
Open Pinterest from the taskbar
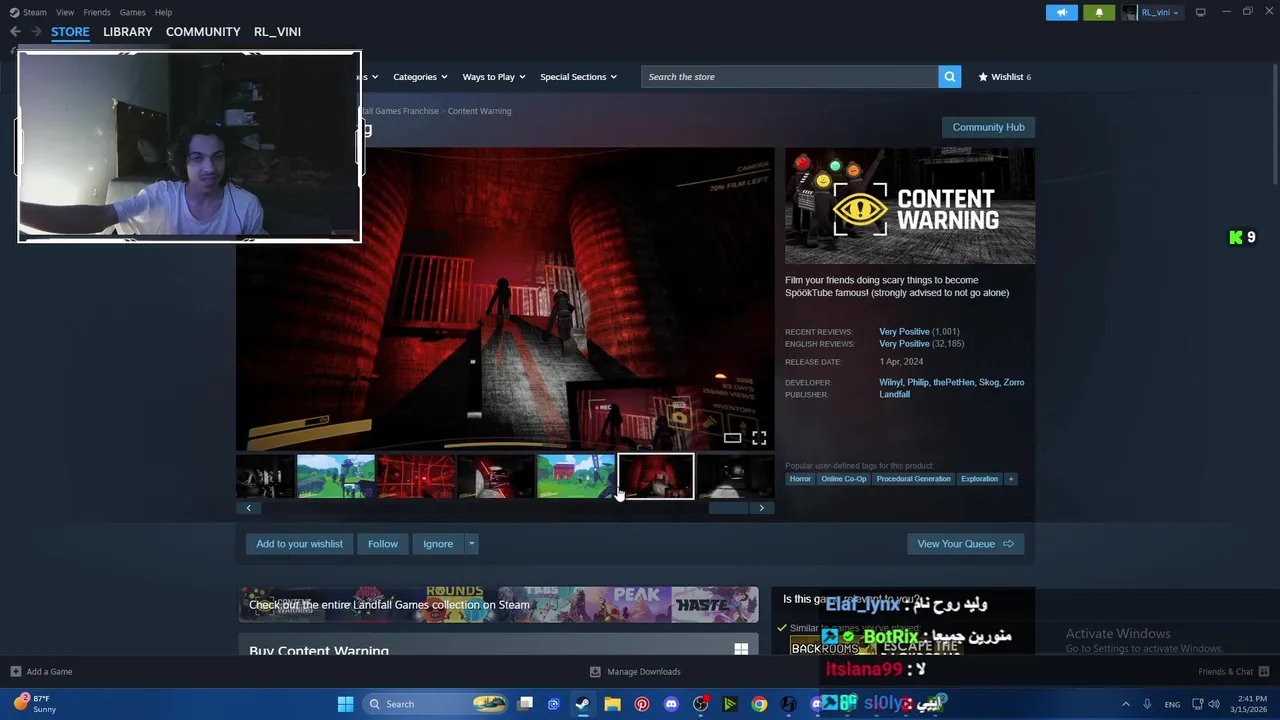tap(642, 704)
